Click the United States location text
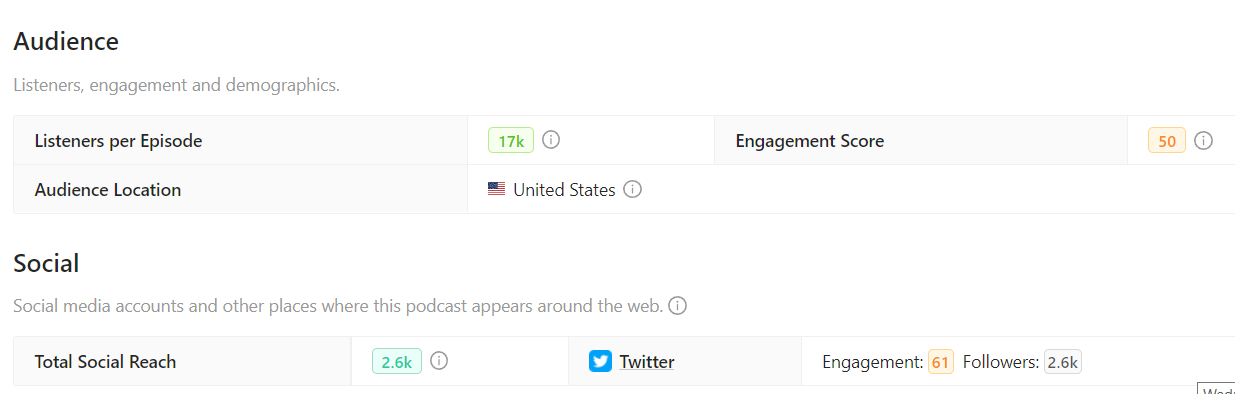Viewport: 1235px width, 394px height. tap(564, 190)
